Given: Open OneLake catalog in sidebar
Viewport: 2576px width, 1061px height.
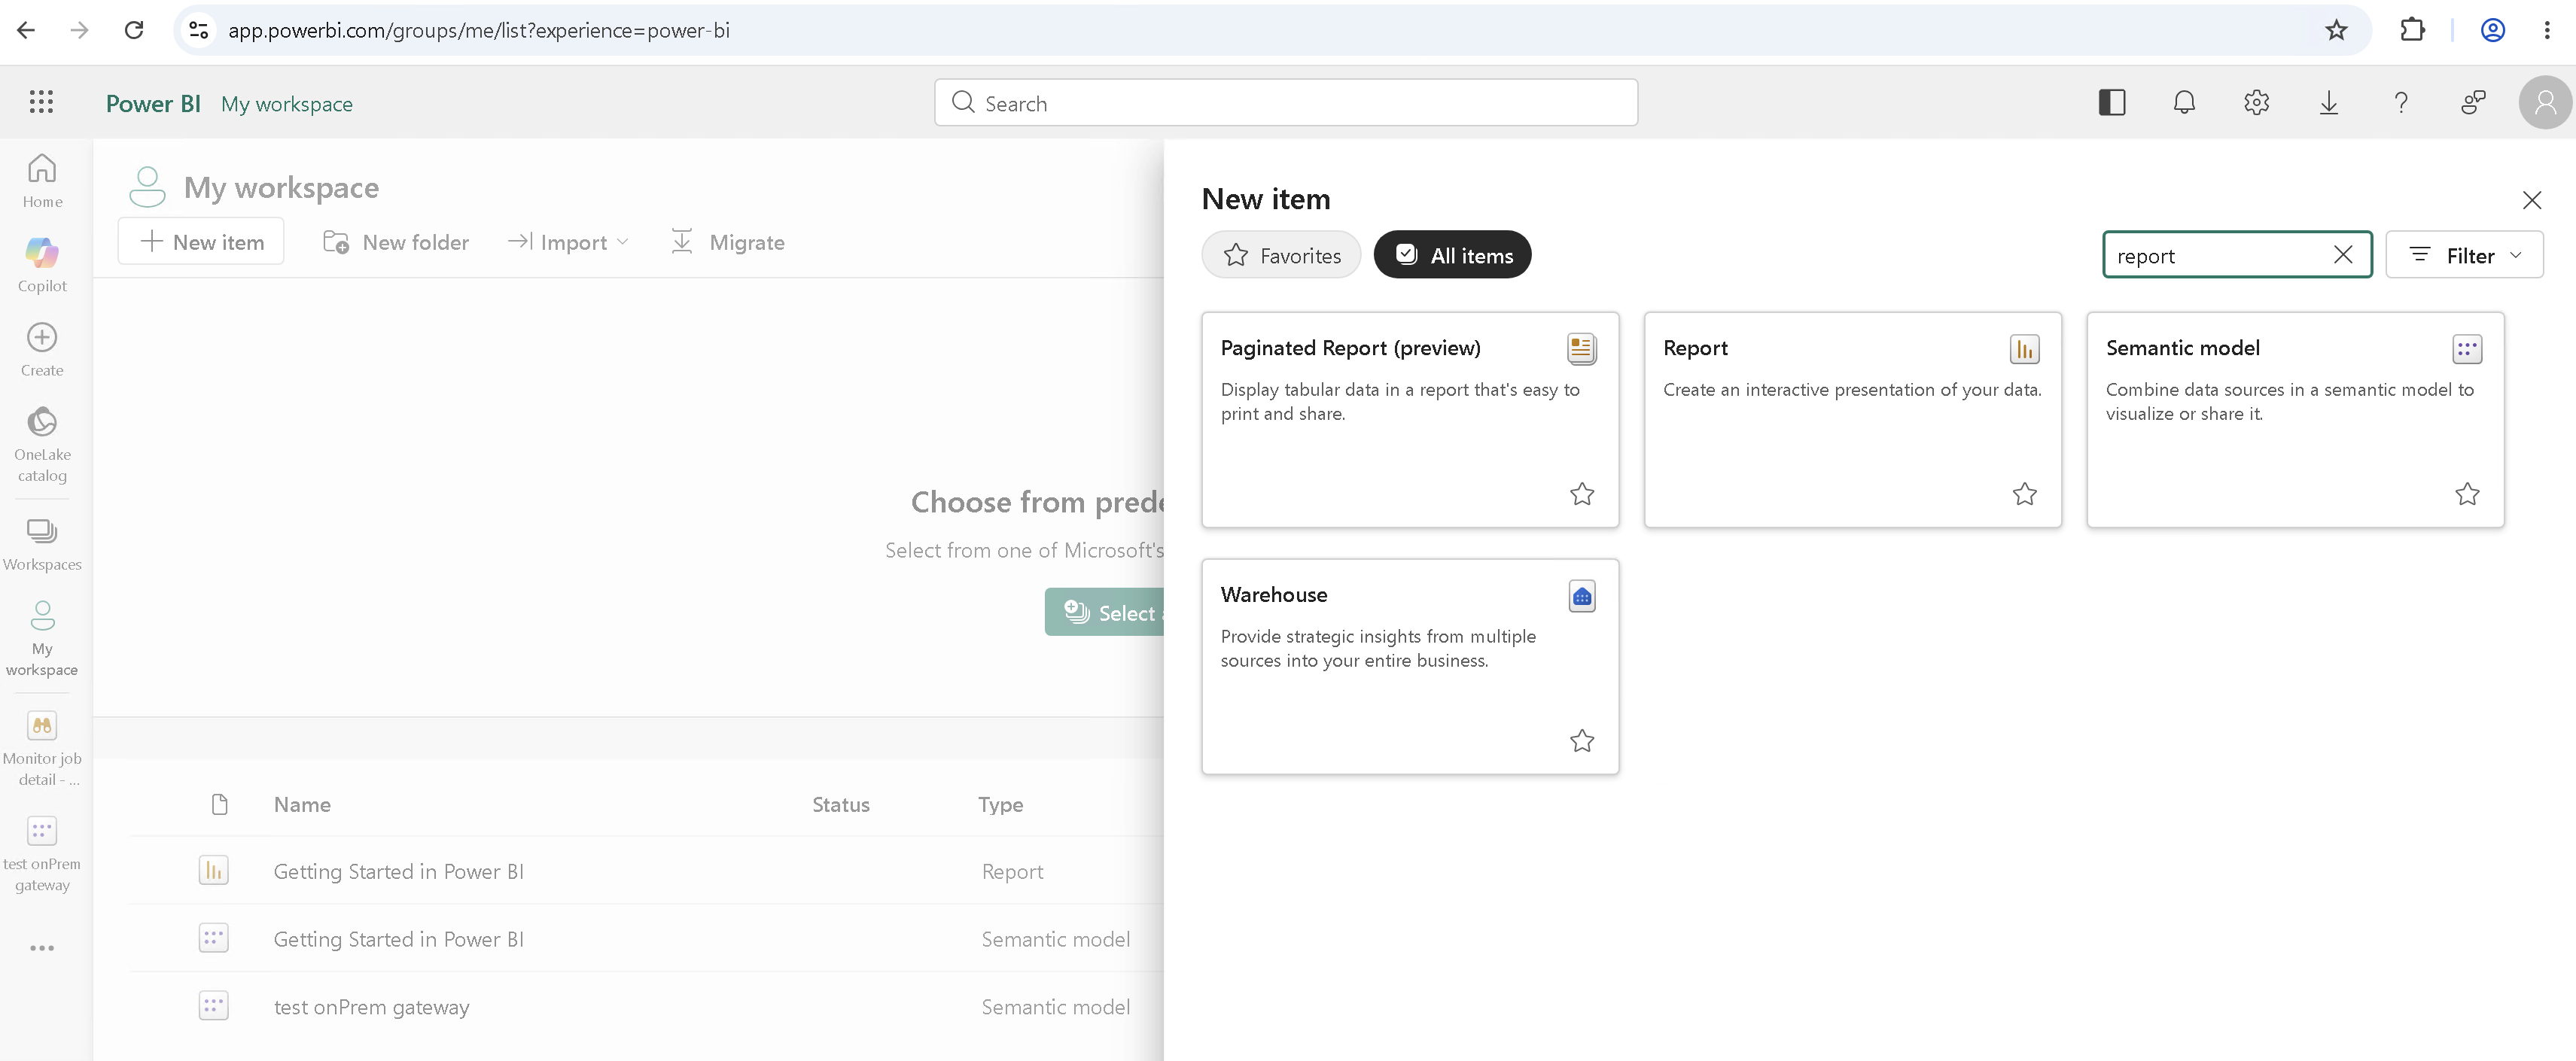Looking at the screenshot, I should point(42,445).
